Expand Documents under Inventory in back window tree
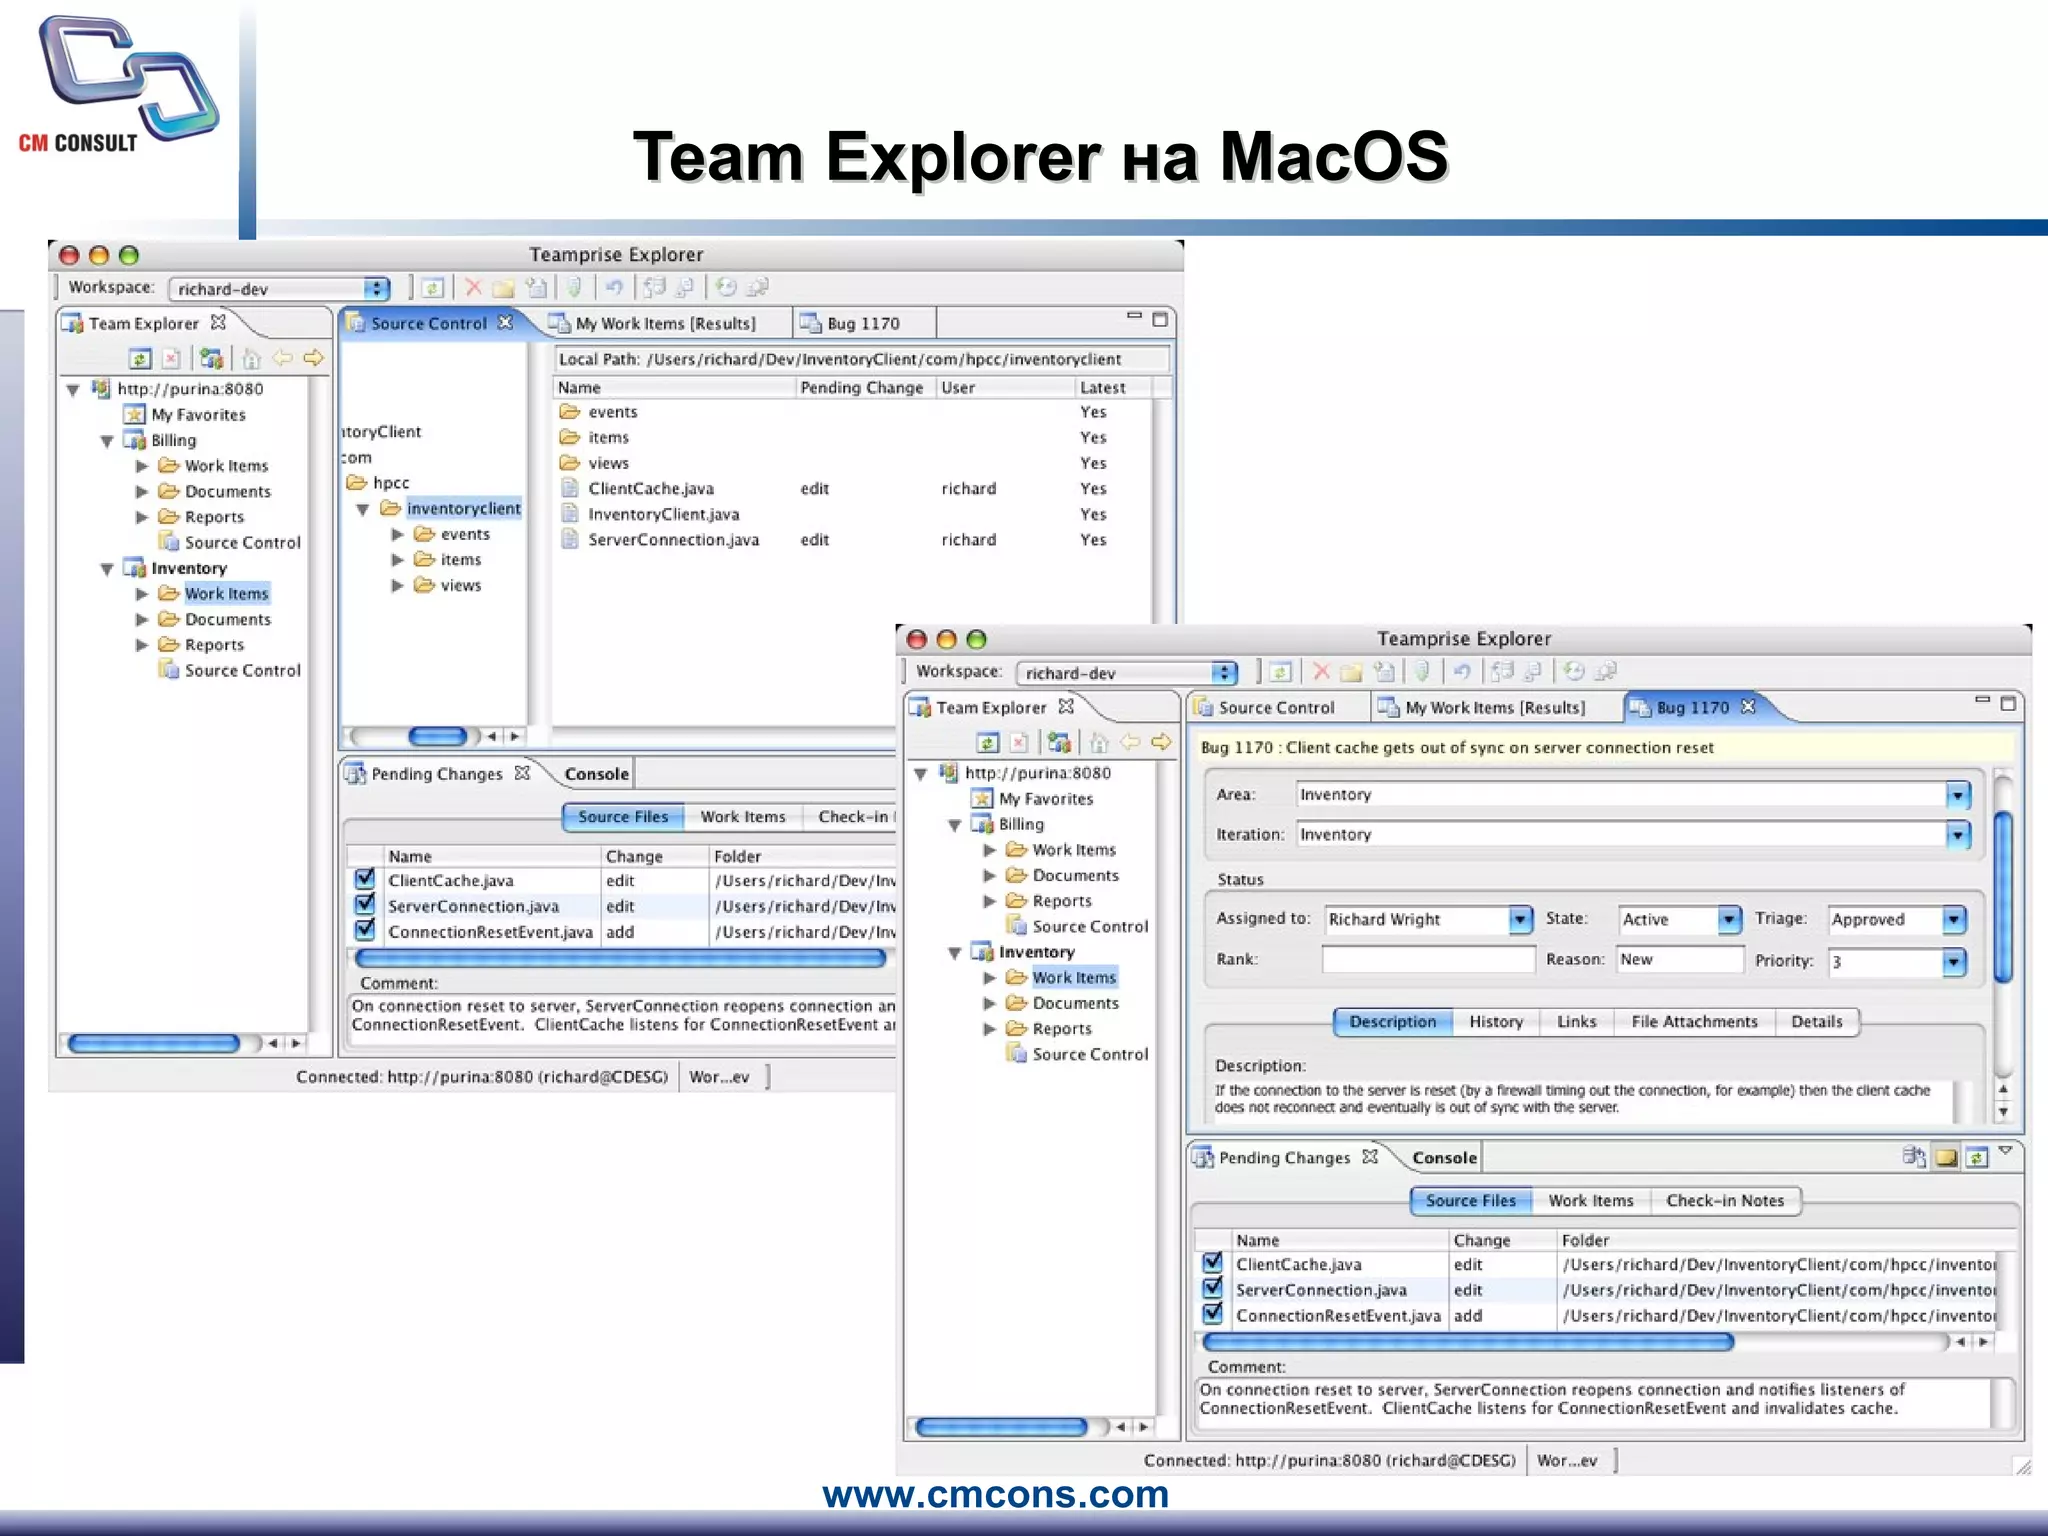 pos(142,619)
